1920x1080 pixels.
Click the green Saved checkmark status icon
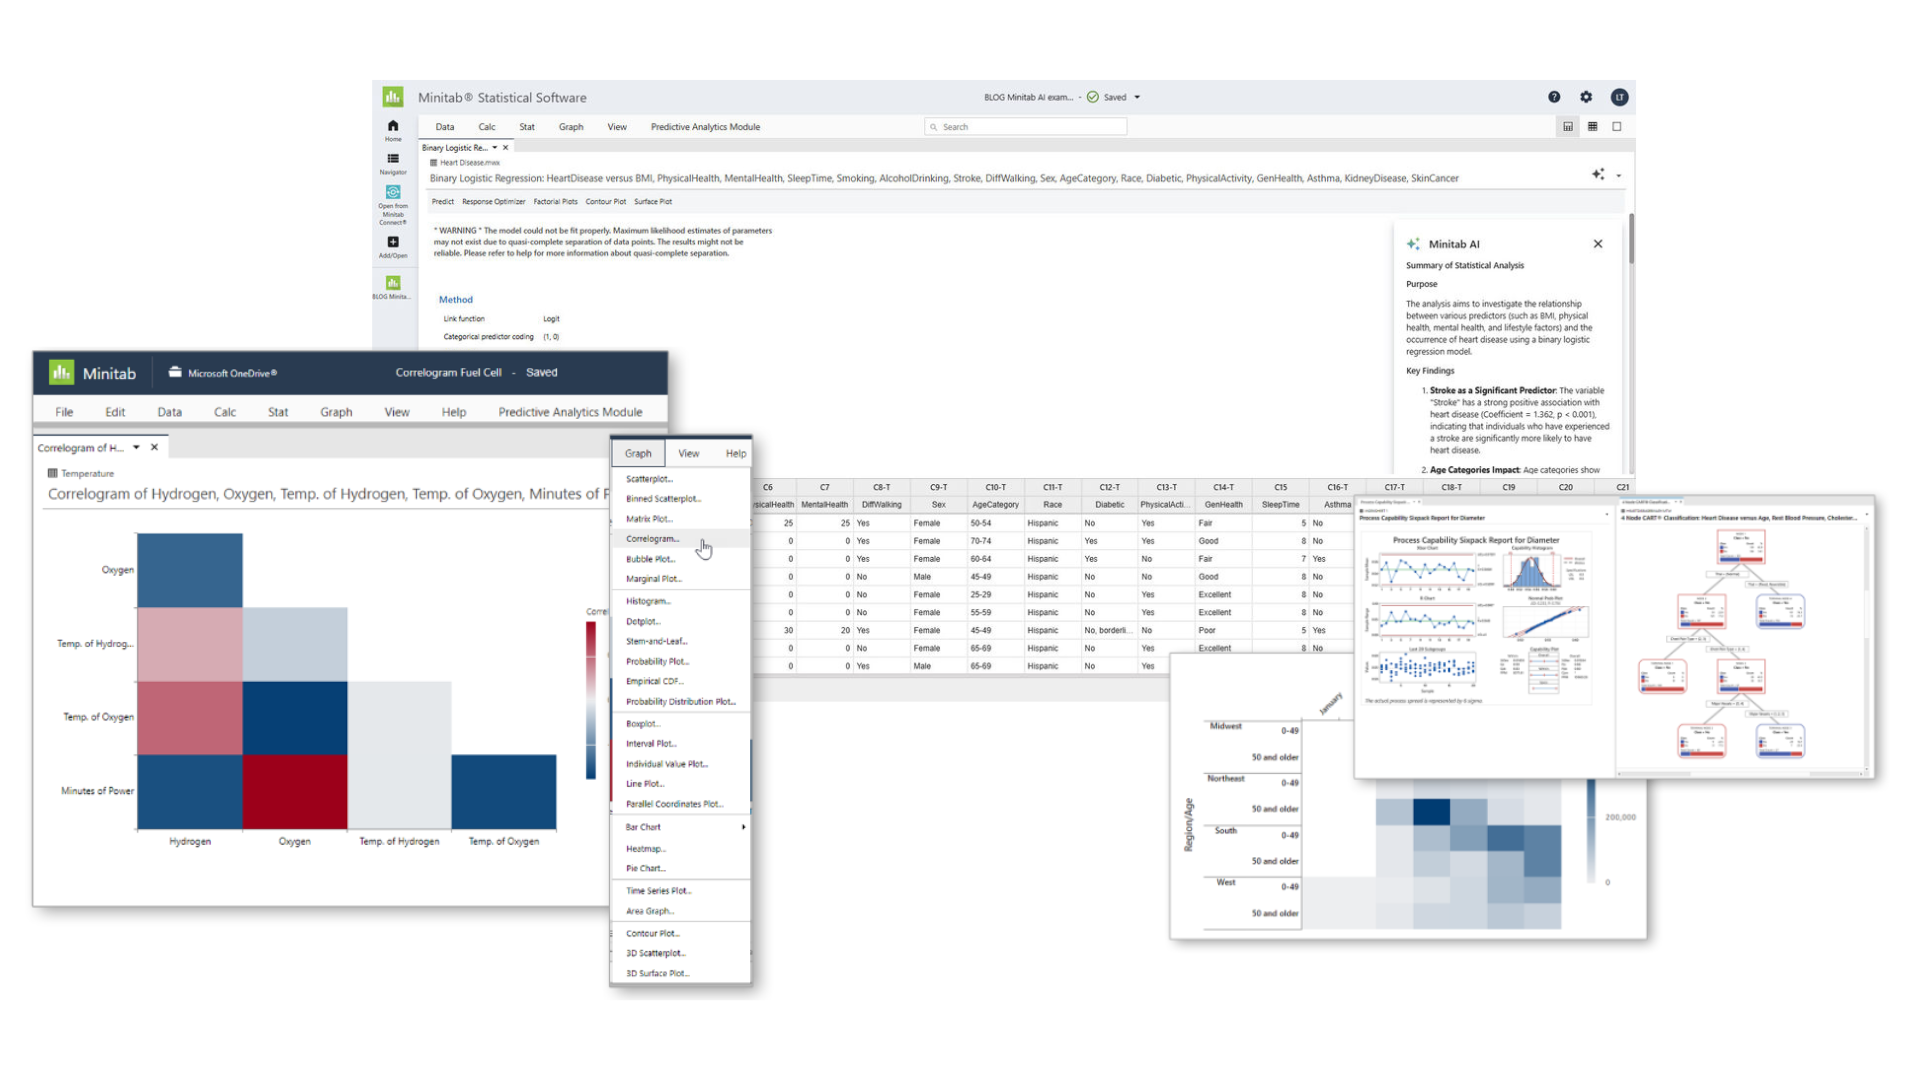pyautogui.click(x=1093, y=97)
